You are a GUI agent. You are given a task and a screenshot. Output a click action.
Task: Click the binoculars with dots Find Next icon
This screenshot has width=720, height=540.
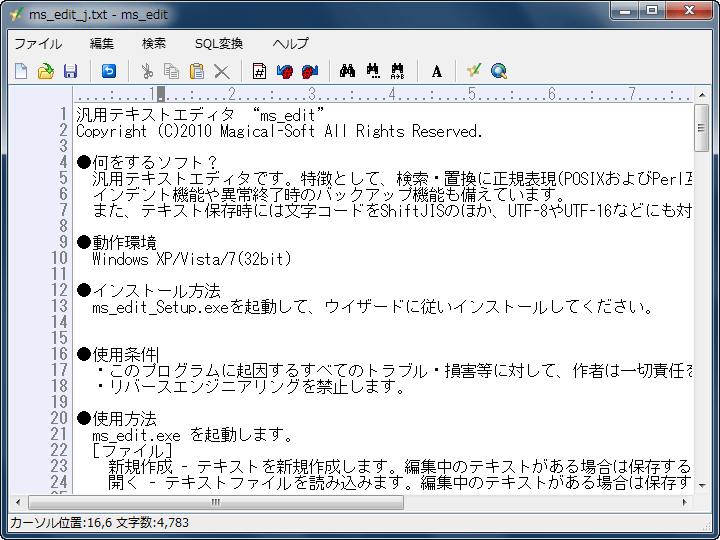373,71
